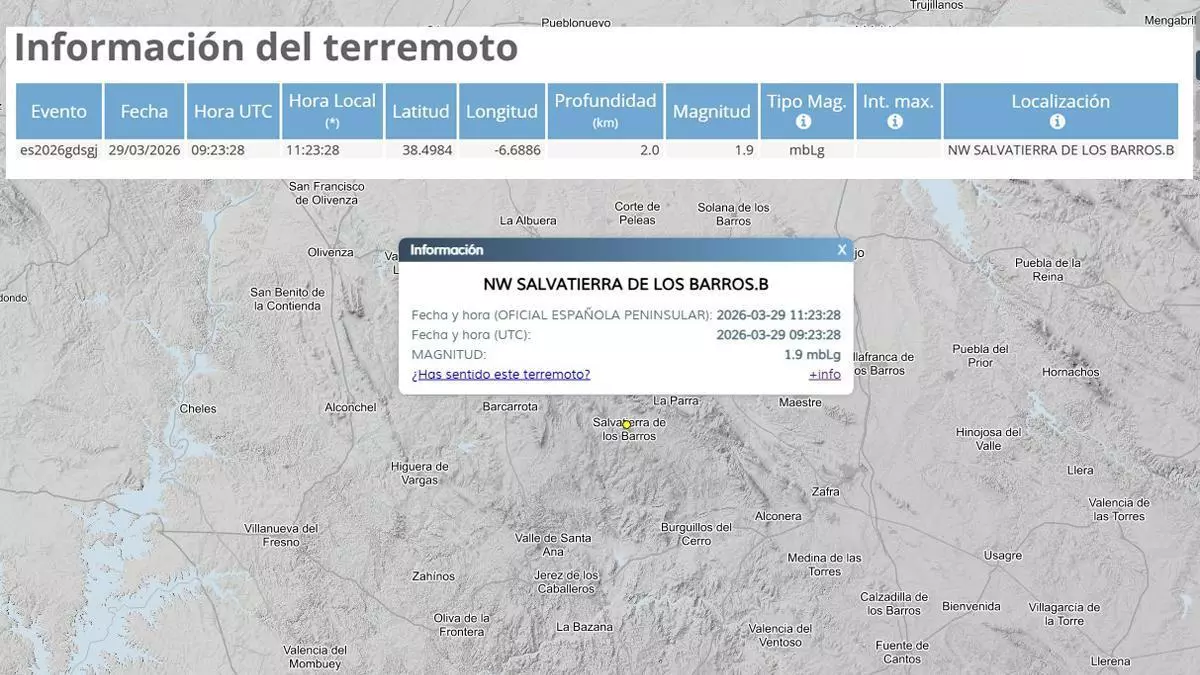Click the NW SALVATIERRA DE LOS BARROS.B table cell
The height and width of the screenshot is (675, 1200).
click(1060, 150)
